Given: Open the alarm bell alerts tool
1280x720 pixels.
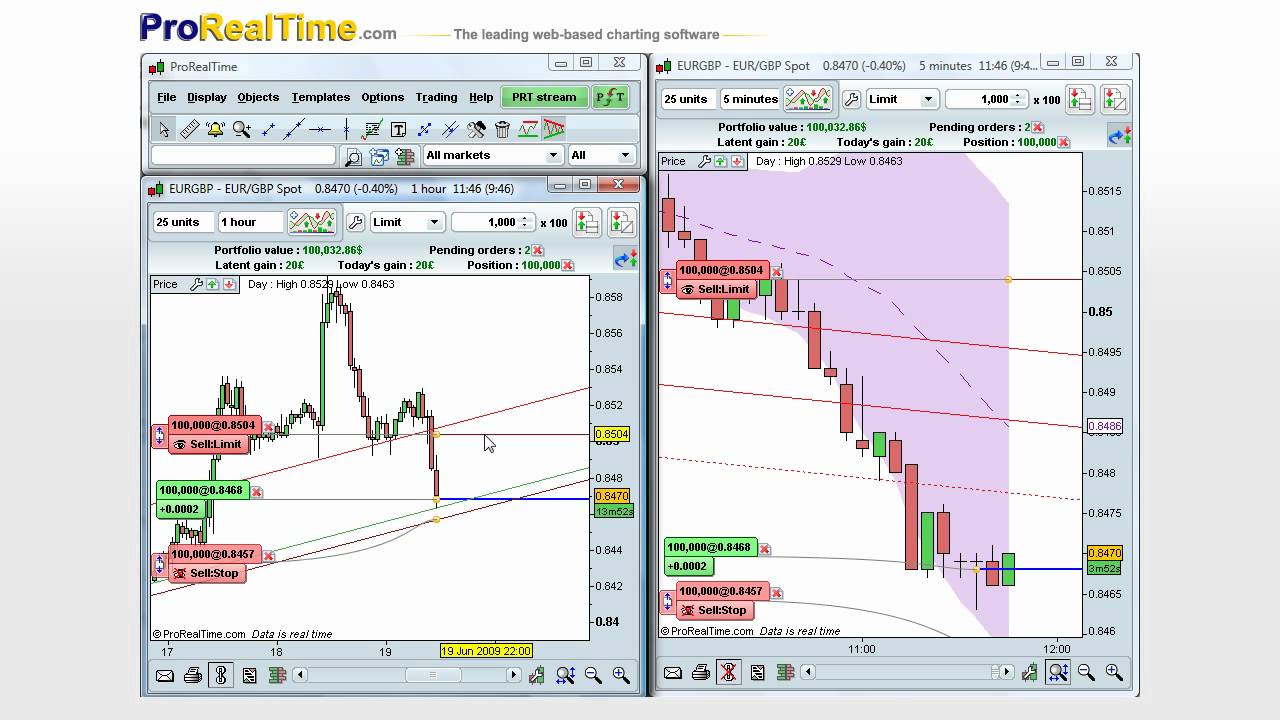Looking at the screenshot, I should click(x=216, y=129).
